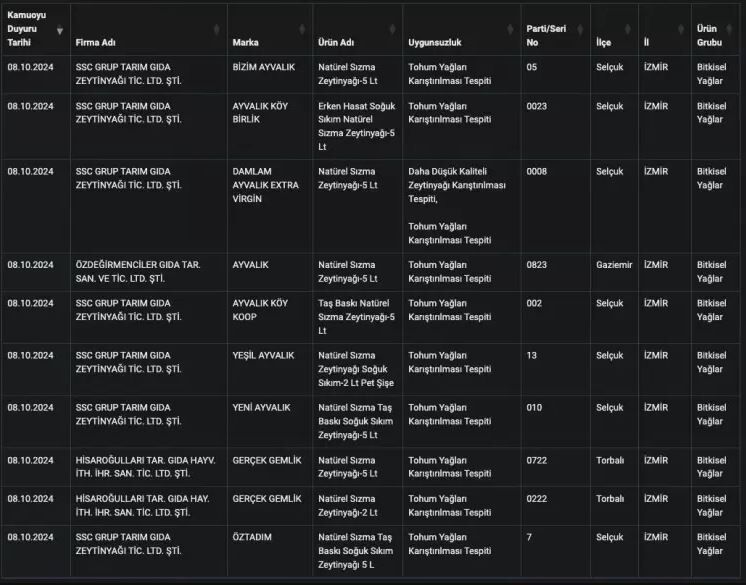This screenshot has height=585, width=746.
Task: Select the Firma Adı header label
Action: tap(98, 43)
